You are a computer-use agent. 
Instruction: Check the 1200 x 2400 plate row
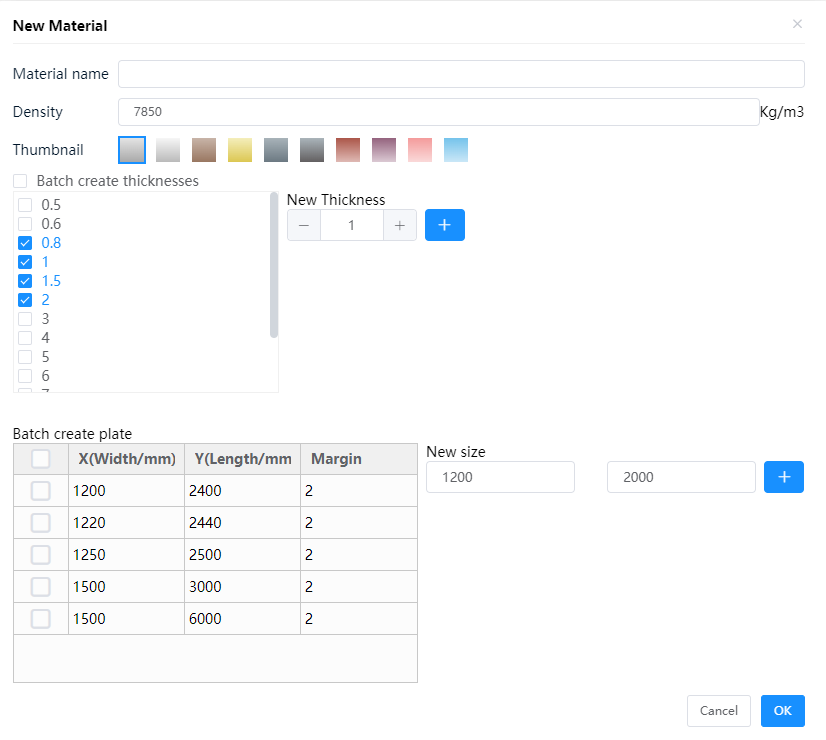click(41, 491)
